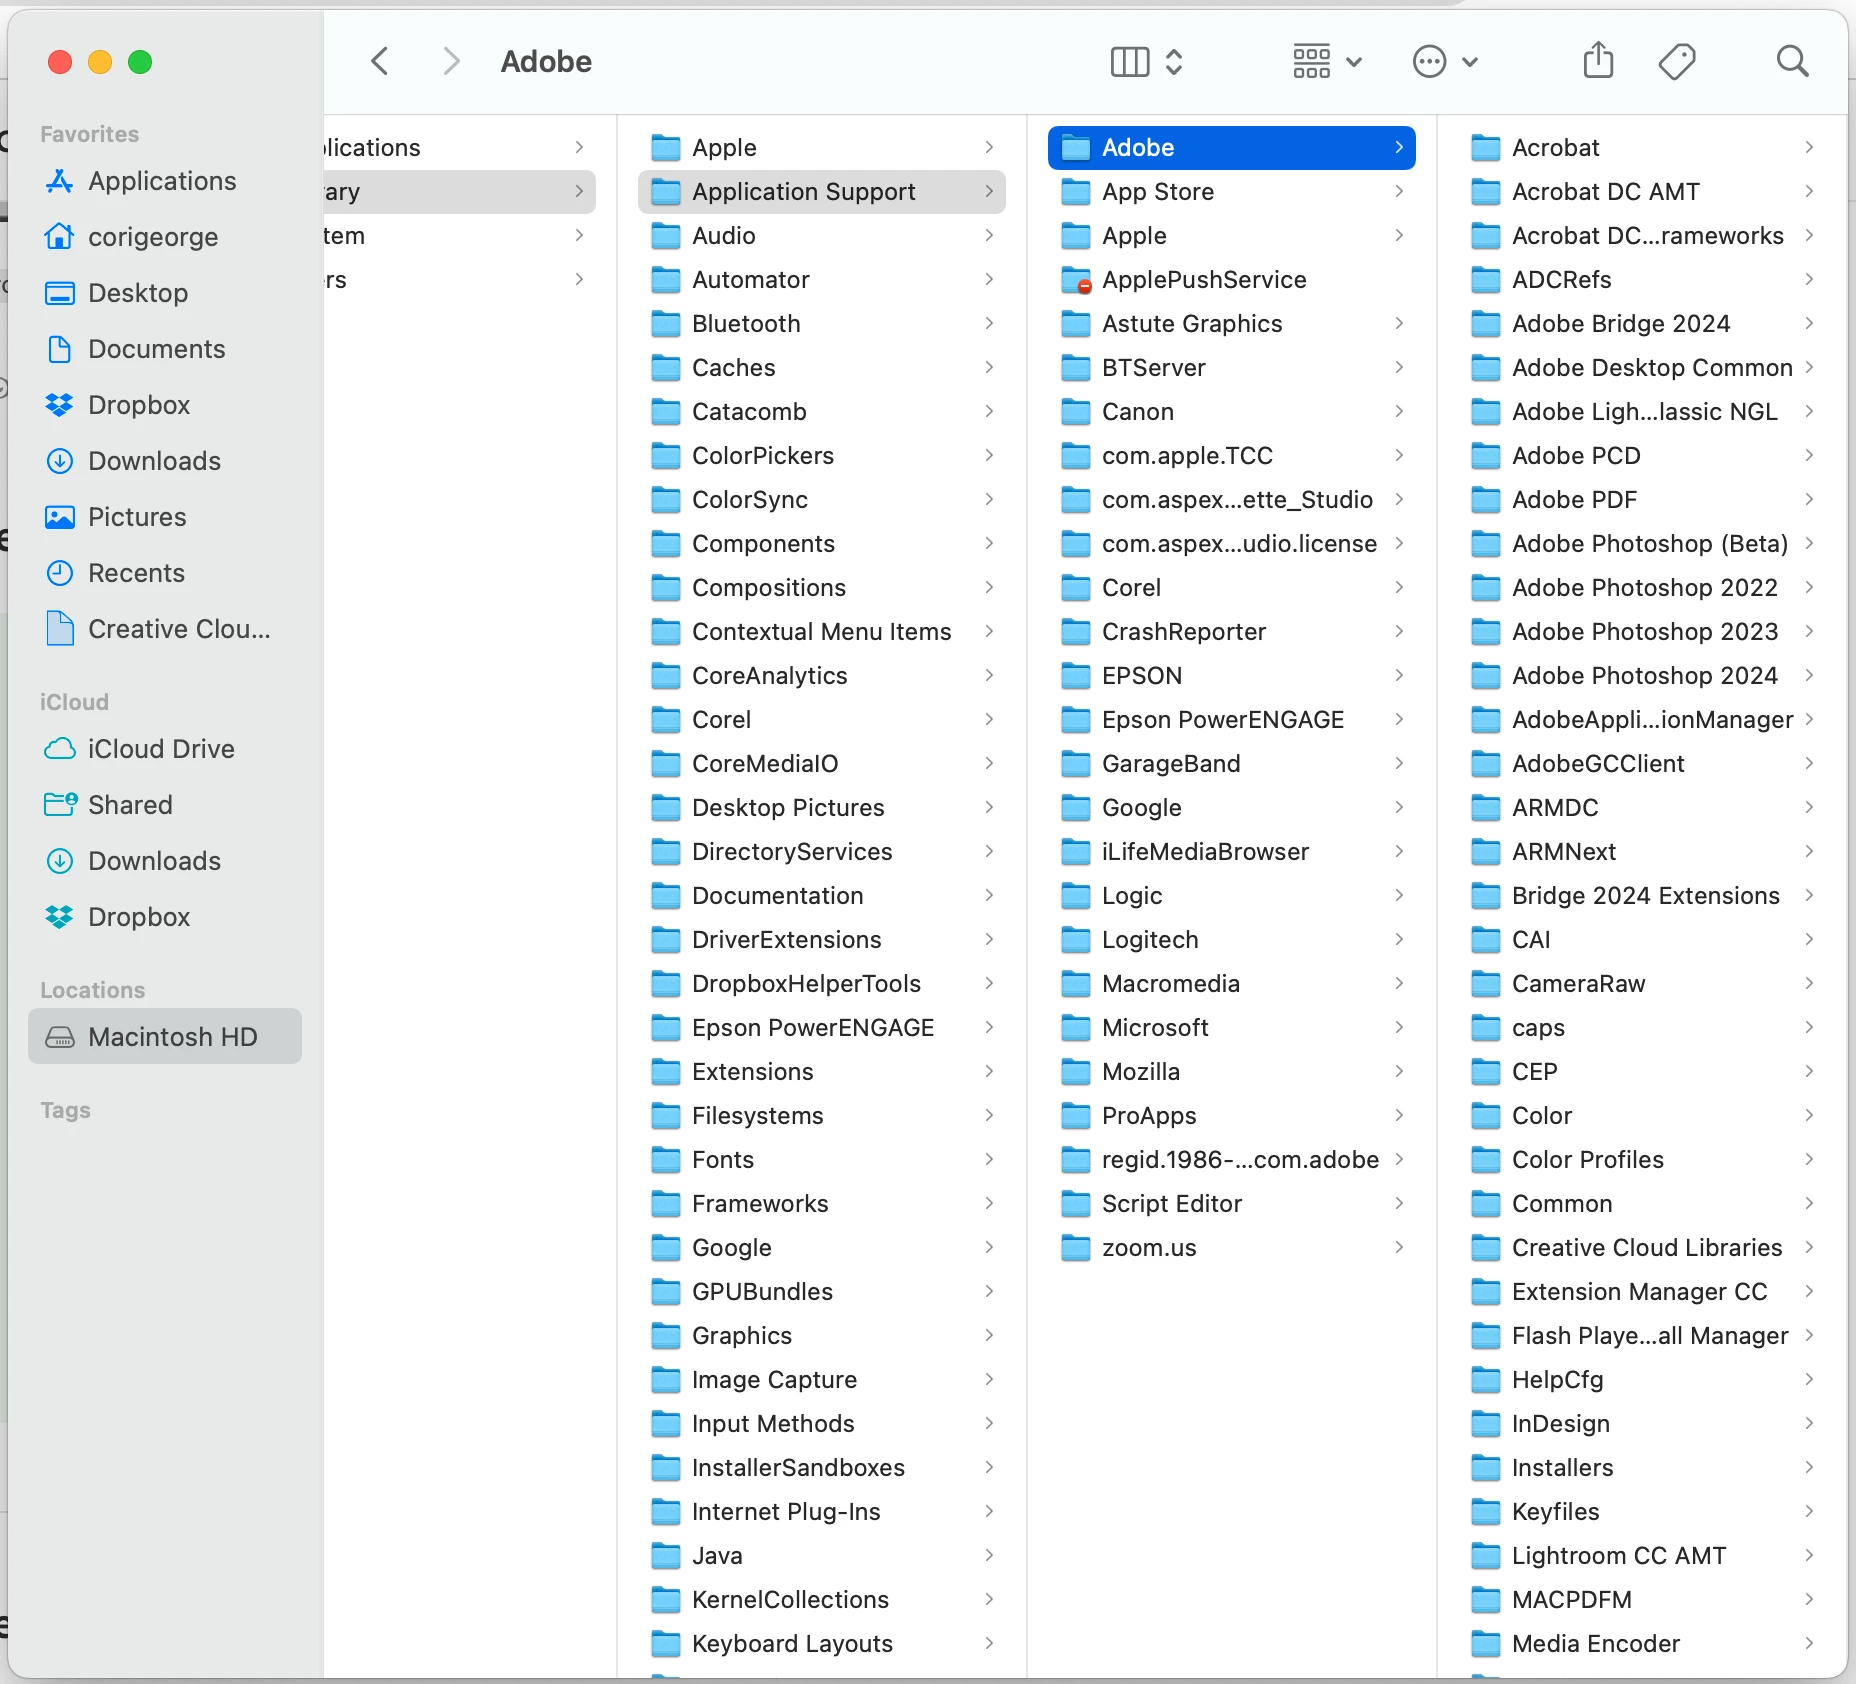Select the Canon folder
The image size is (1856, 1684).
tap(1231, 412)
